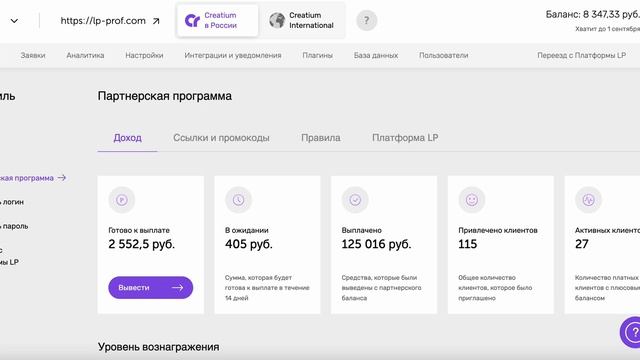Open the База данных menu item
Image resolution: width=640 pixels, height=360 pixels.
376,56
